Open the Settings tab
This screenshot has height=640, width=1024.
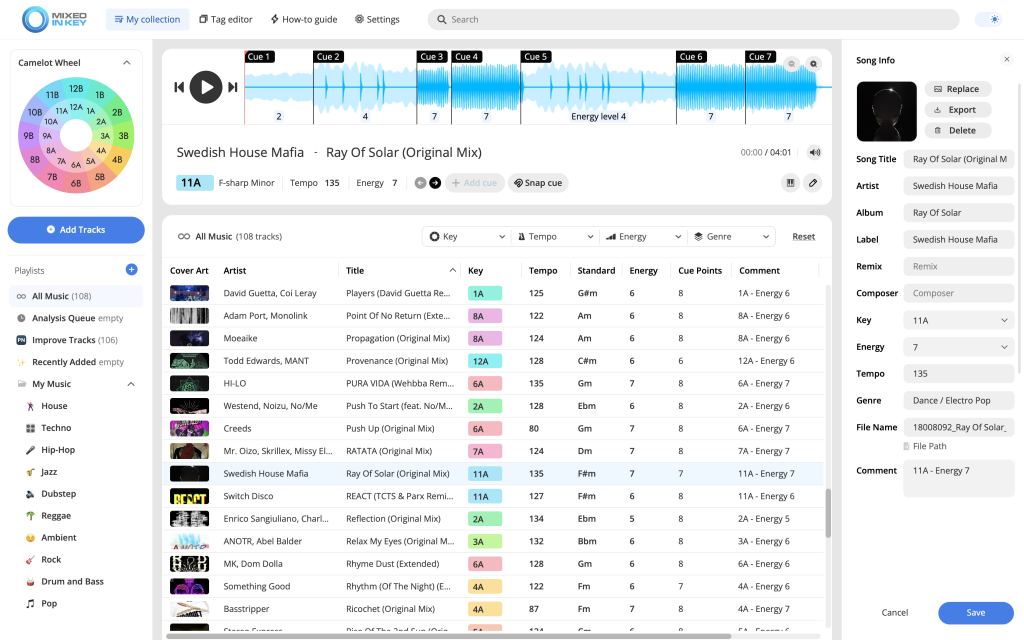pos(377,19)
